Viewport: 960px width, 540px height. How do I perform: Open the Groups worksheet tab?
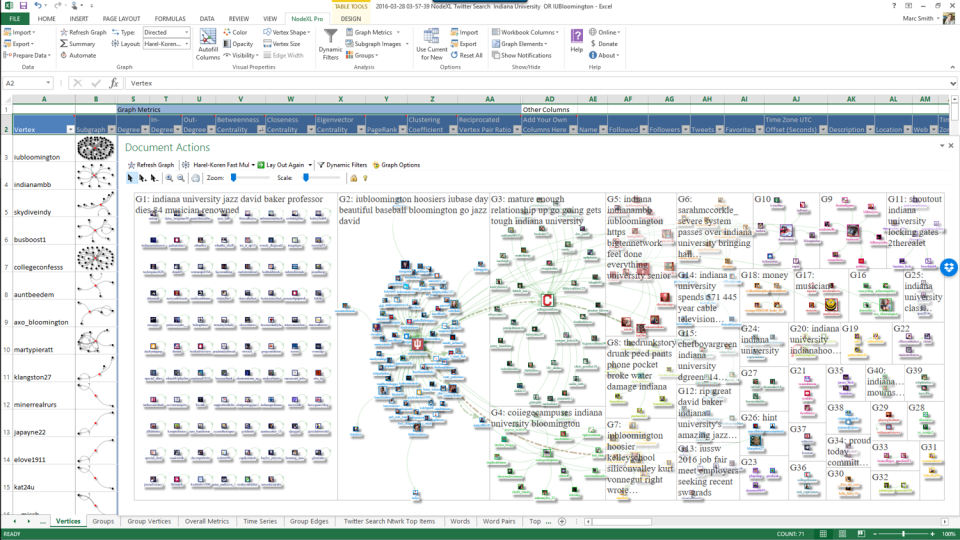(103, 522)
